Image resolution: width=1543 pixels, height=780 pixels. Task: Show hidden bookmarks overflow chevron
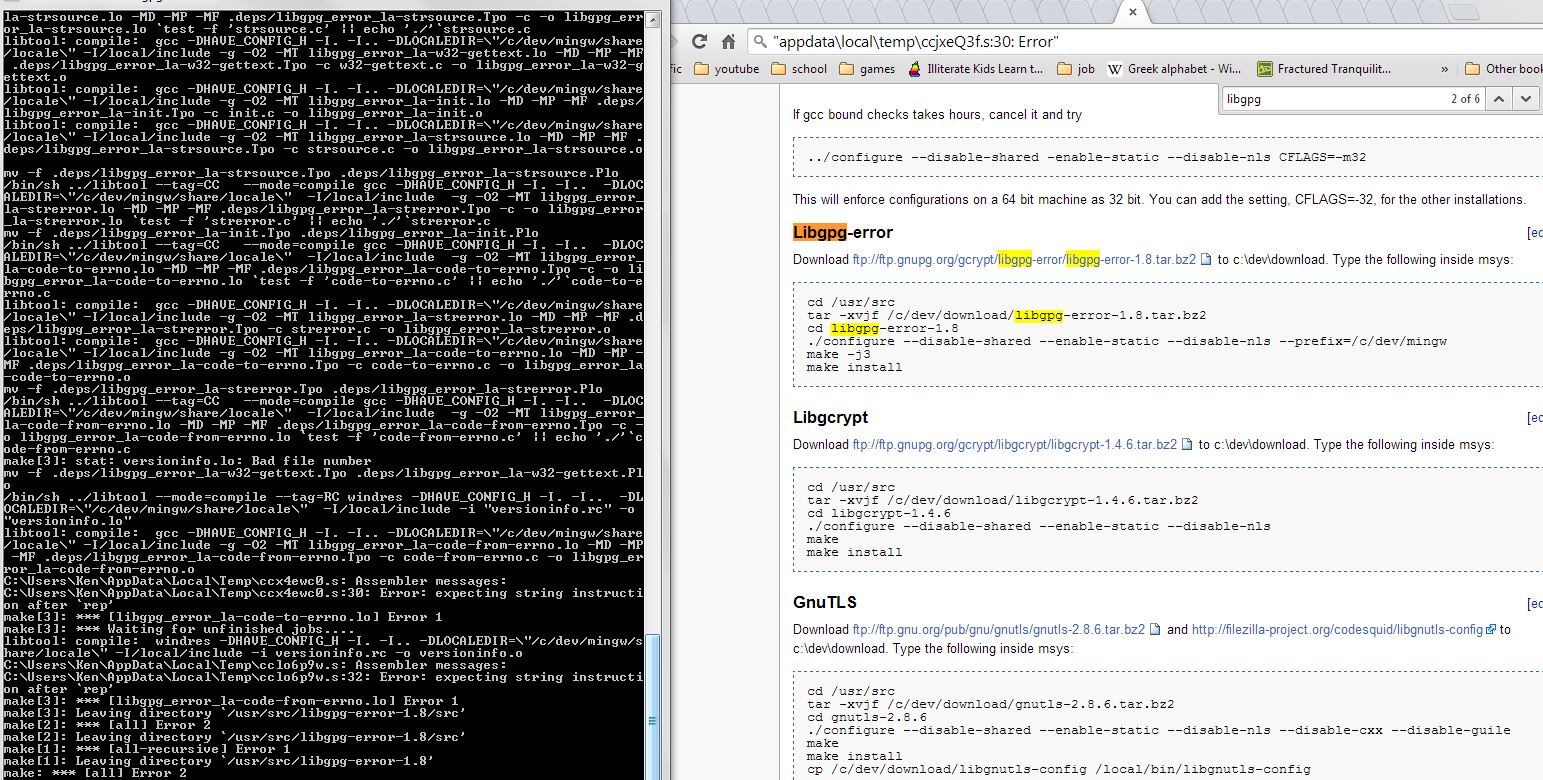pos(1444,69)
